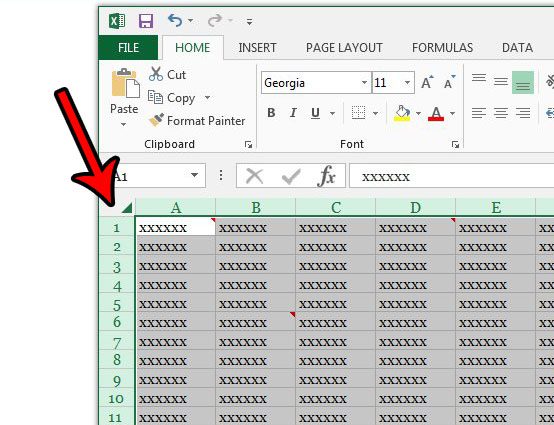This screenshot has height=425, width=554.
Task: Set Middle Align for cells
Action: coord(501,82)
